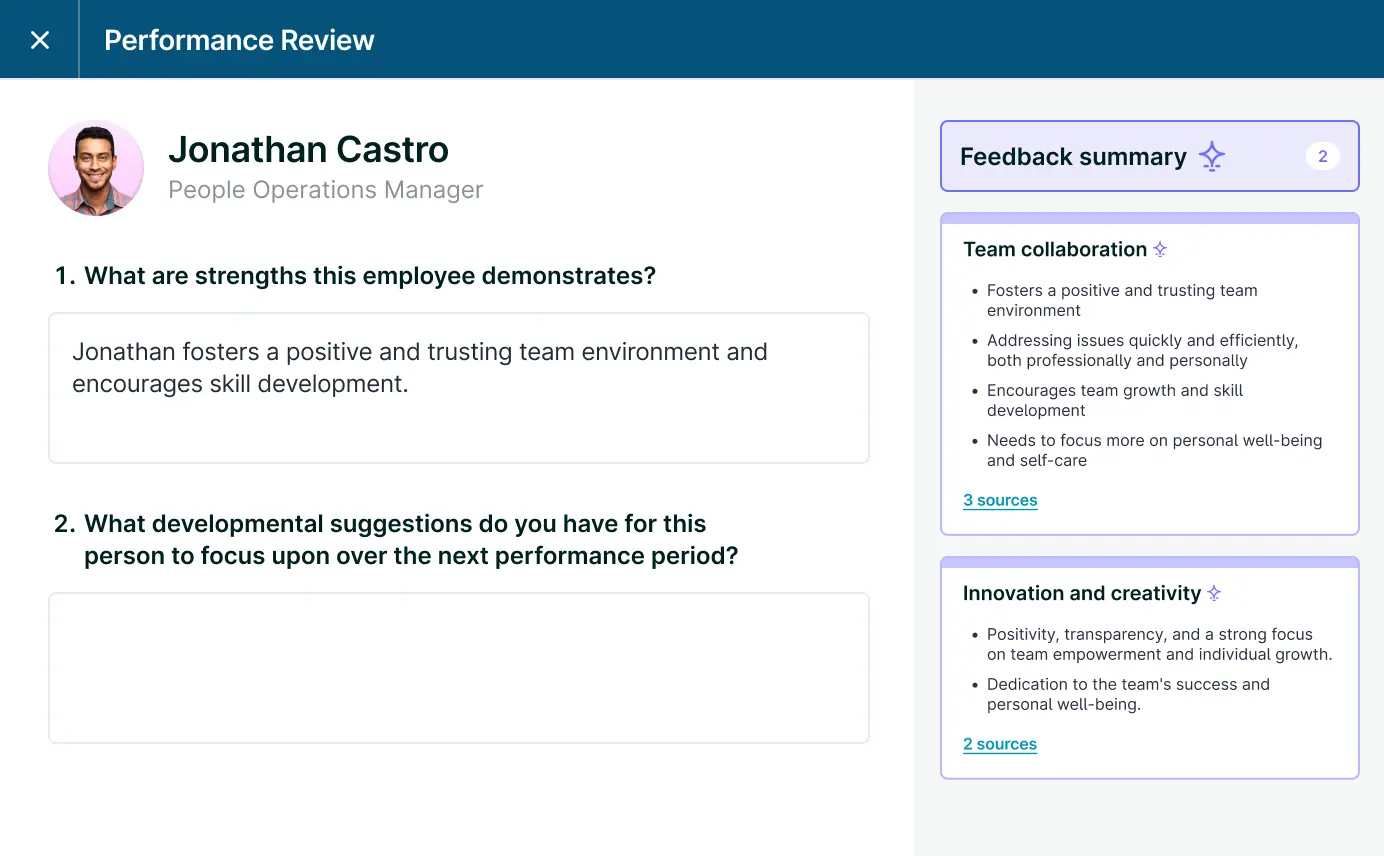Click the 'Encourages team growth' bullet
This screenshot has height=856, width=1384.
tap(1114, 400)
